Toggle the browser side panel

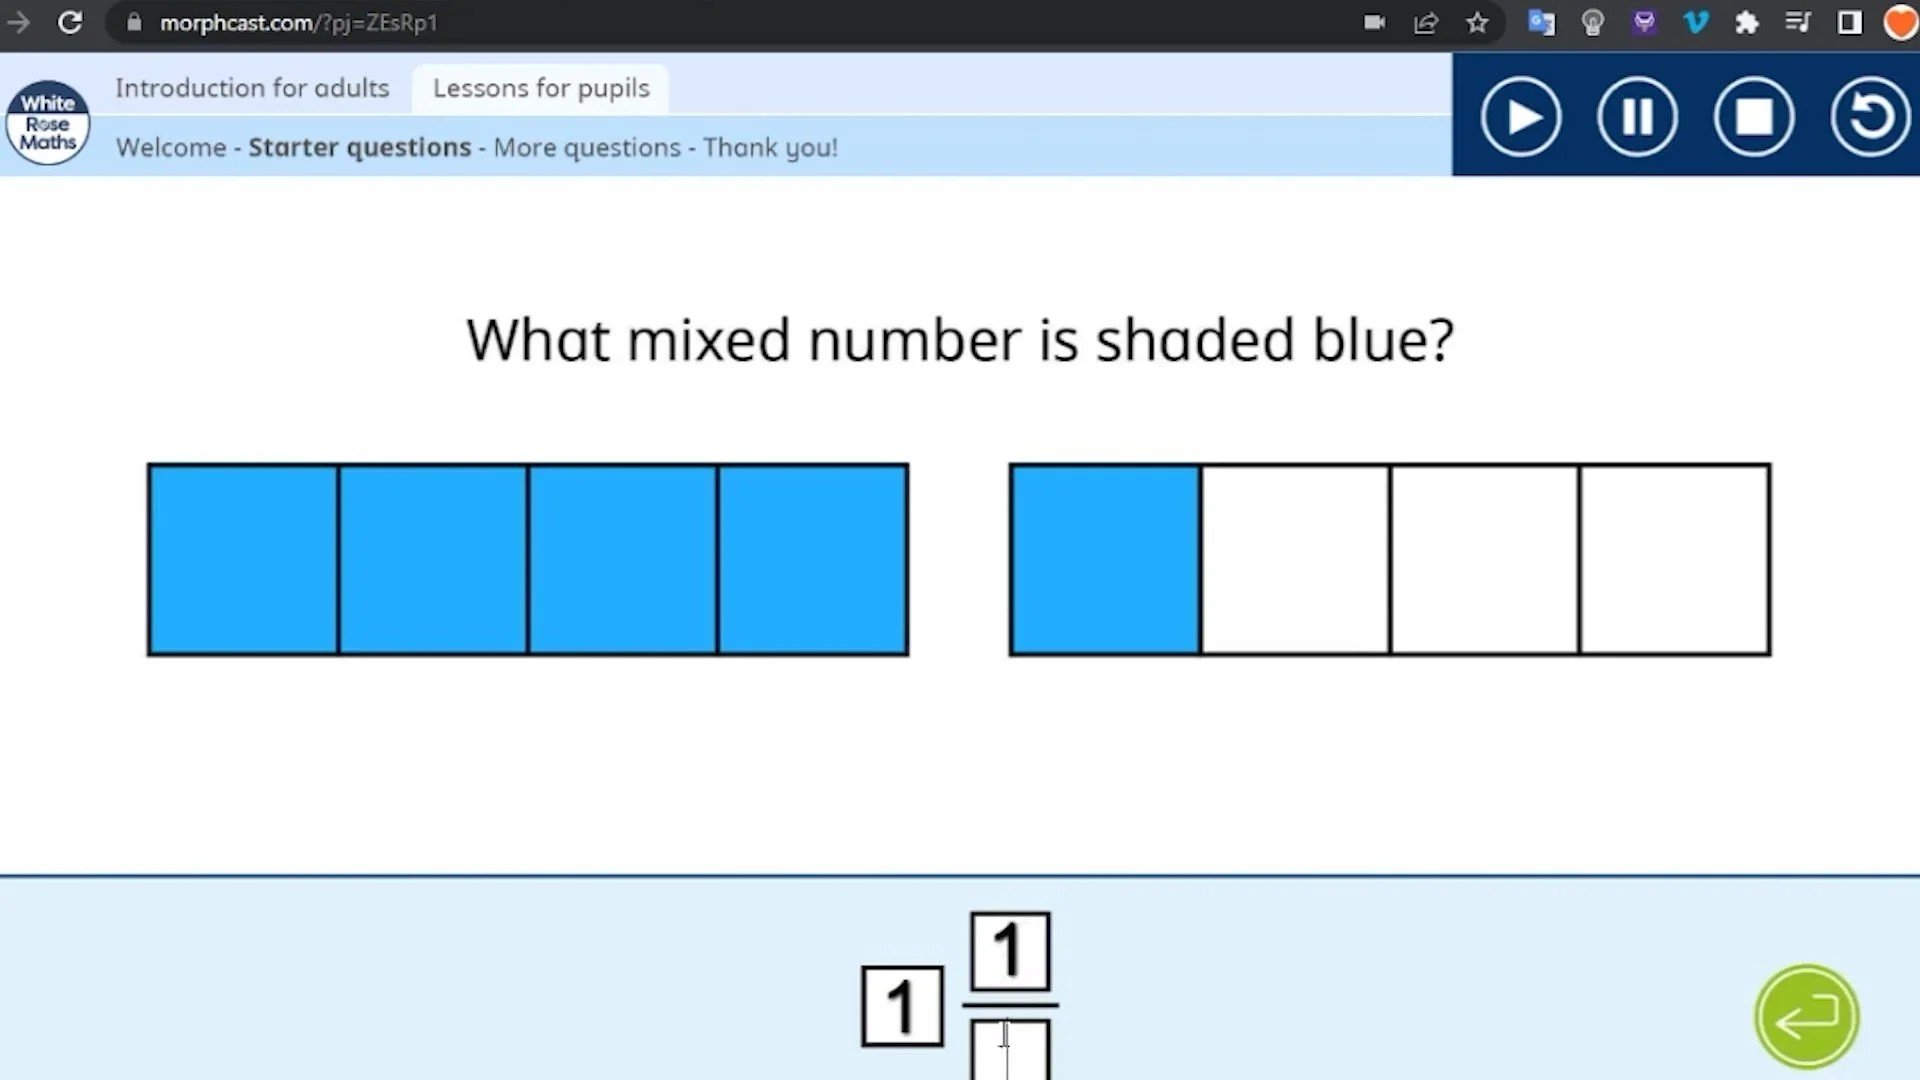click(1850, 22)
